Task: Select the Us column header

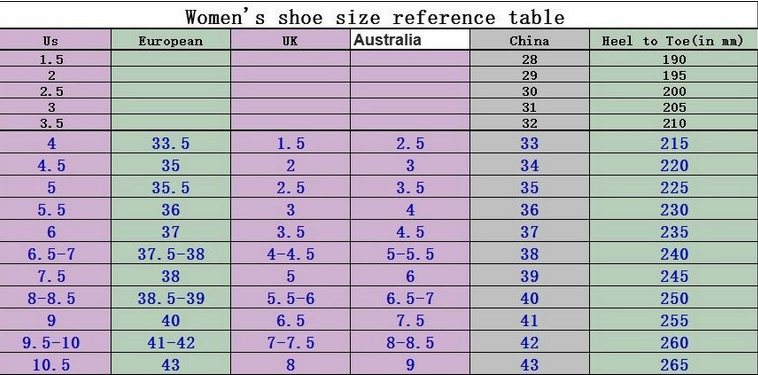Action: (x=51, y=41)
